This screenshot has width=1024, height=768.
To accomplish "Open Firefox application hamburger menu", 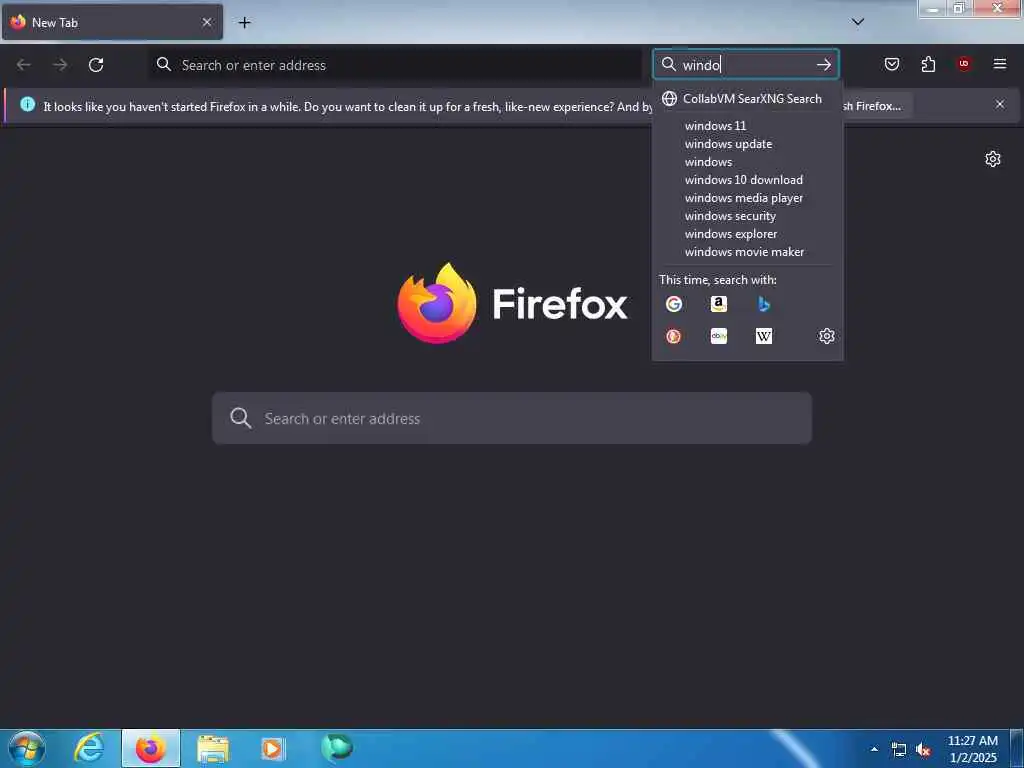I will pyautogui.click(x=999, y=64).
